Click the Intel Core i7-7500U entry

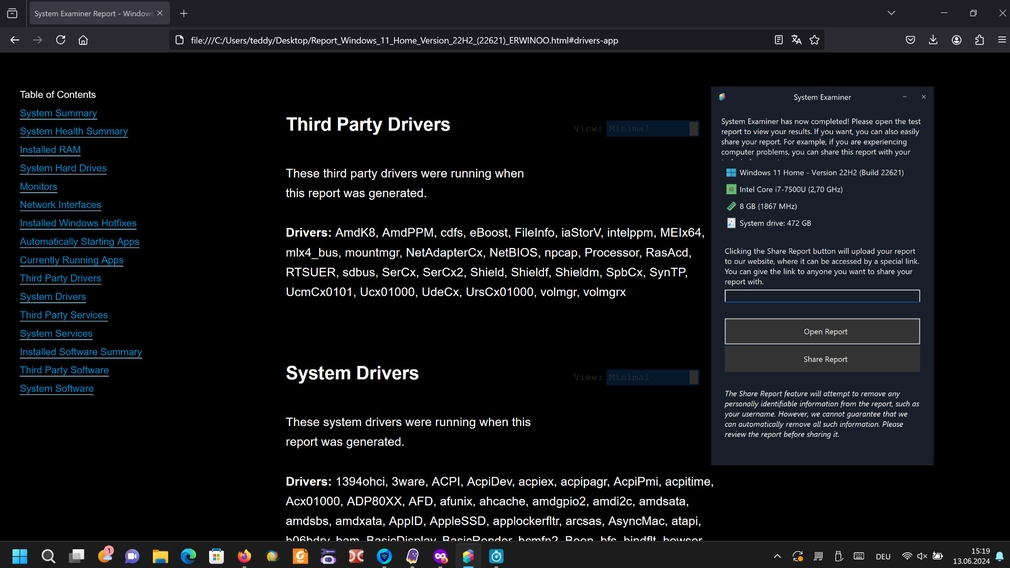pyautogui.click(x=785, y=189)
